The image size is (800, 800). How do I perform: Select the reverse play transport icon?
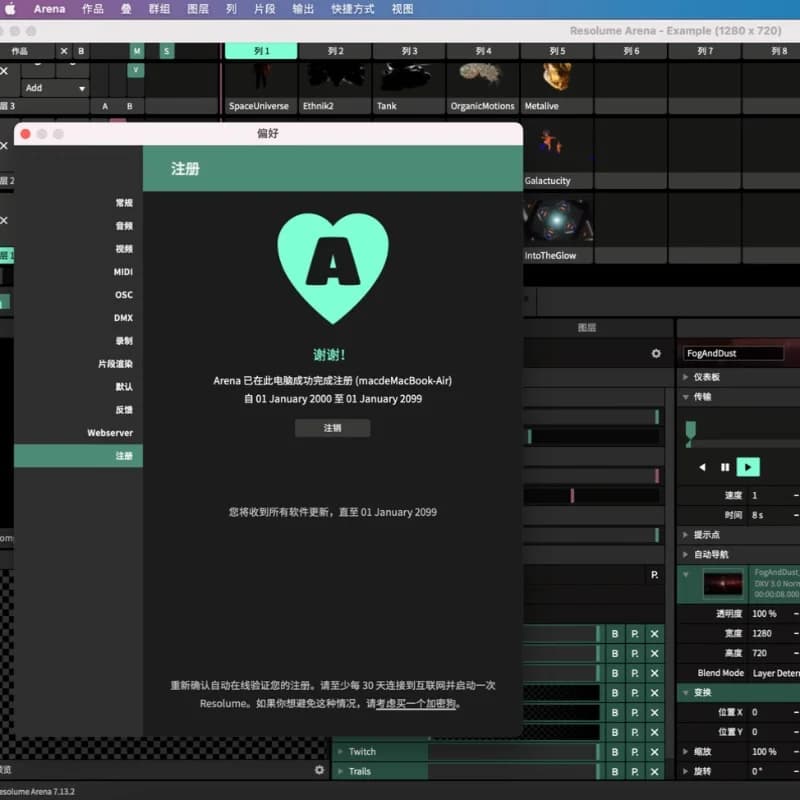[702, 467]
